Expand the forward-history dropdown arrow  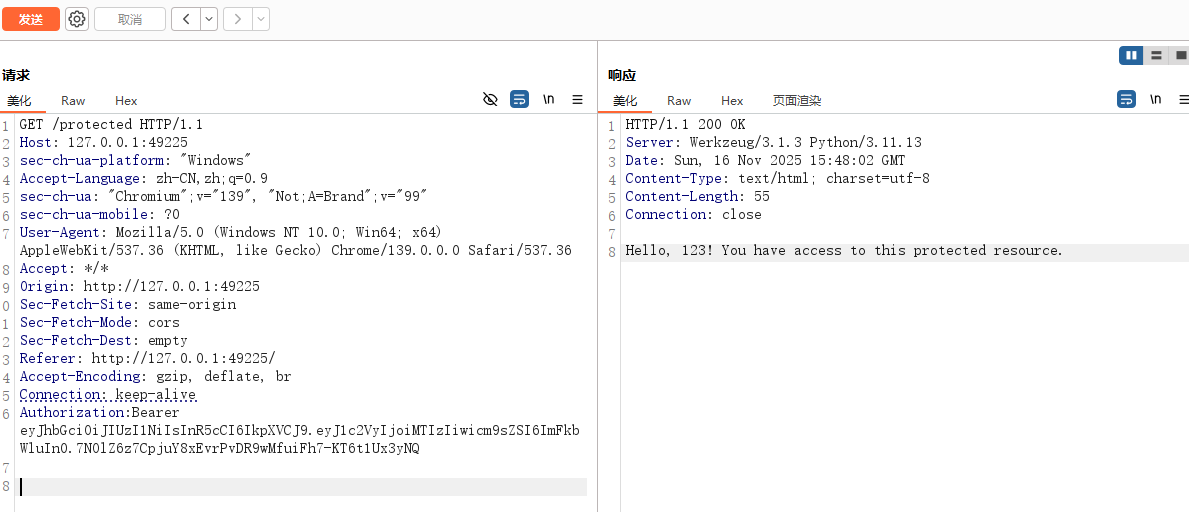[x=261, y=19]
